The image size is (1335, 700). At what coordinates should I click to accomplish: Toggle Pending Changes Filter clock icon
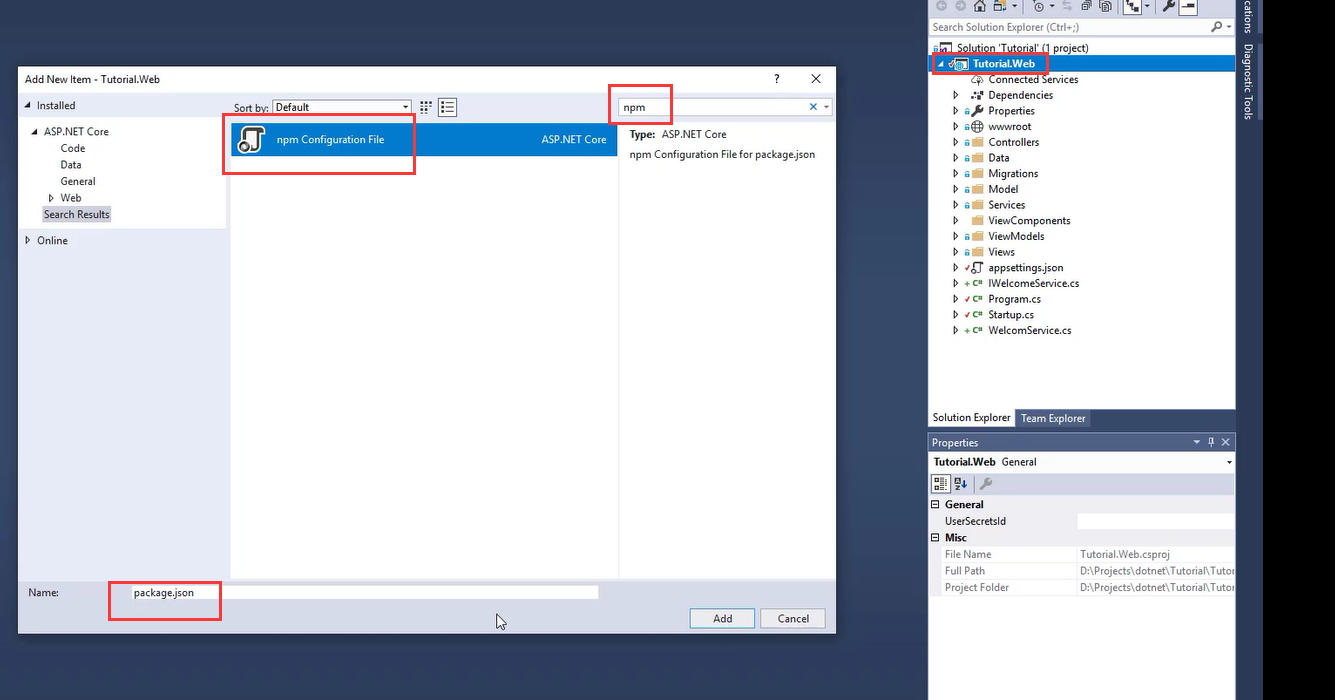point(1039,6)
